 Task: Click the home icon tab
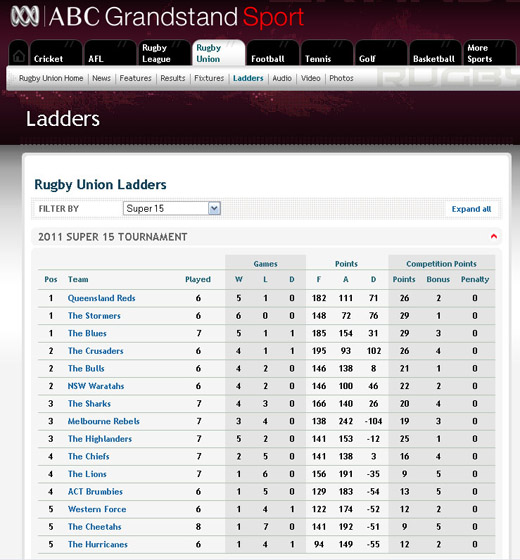(x=19, y=53)
